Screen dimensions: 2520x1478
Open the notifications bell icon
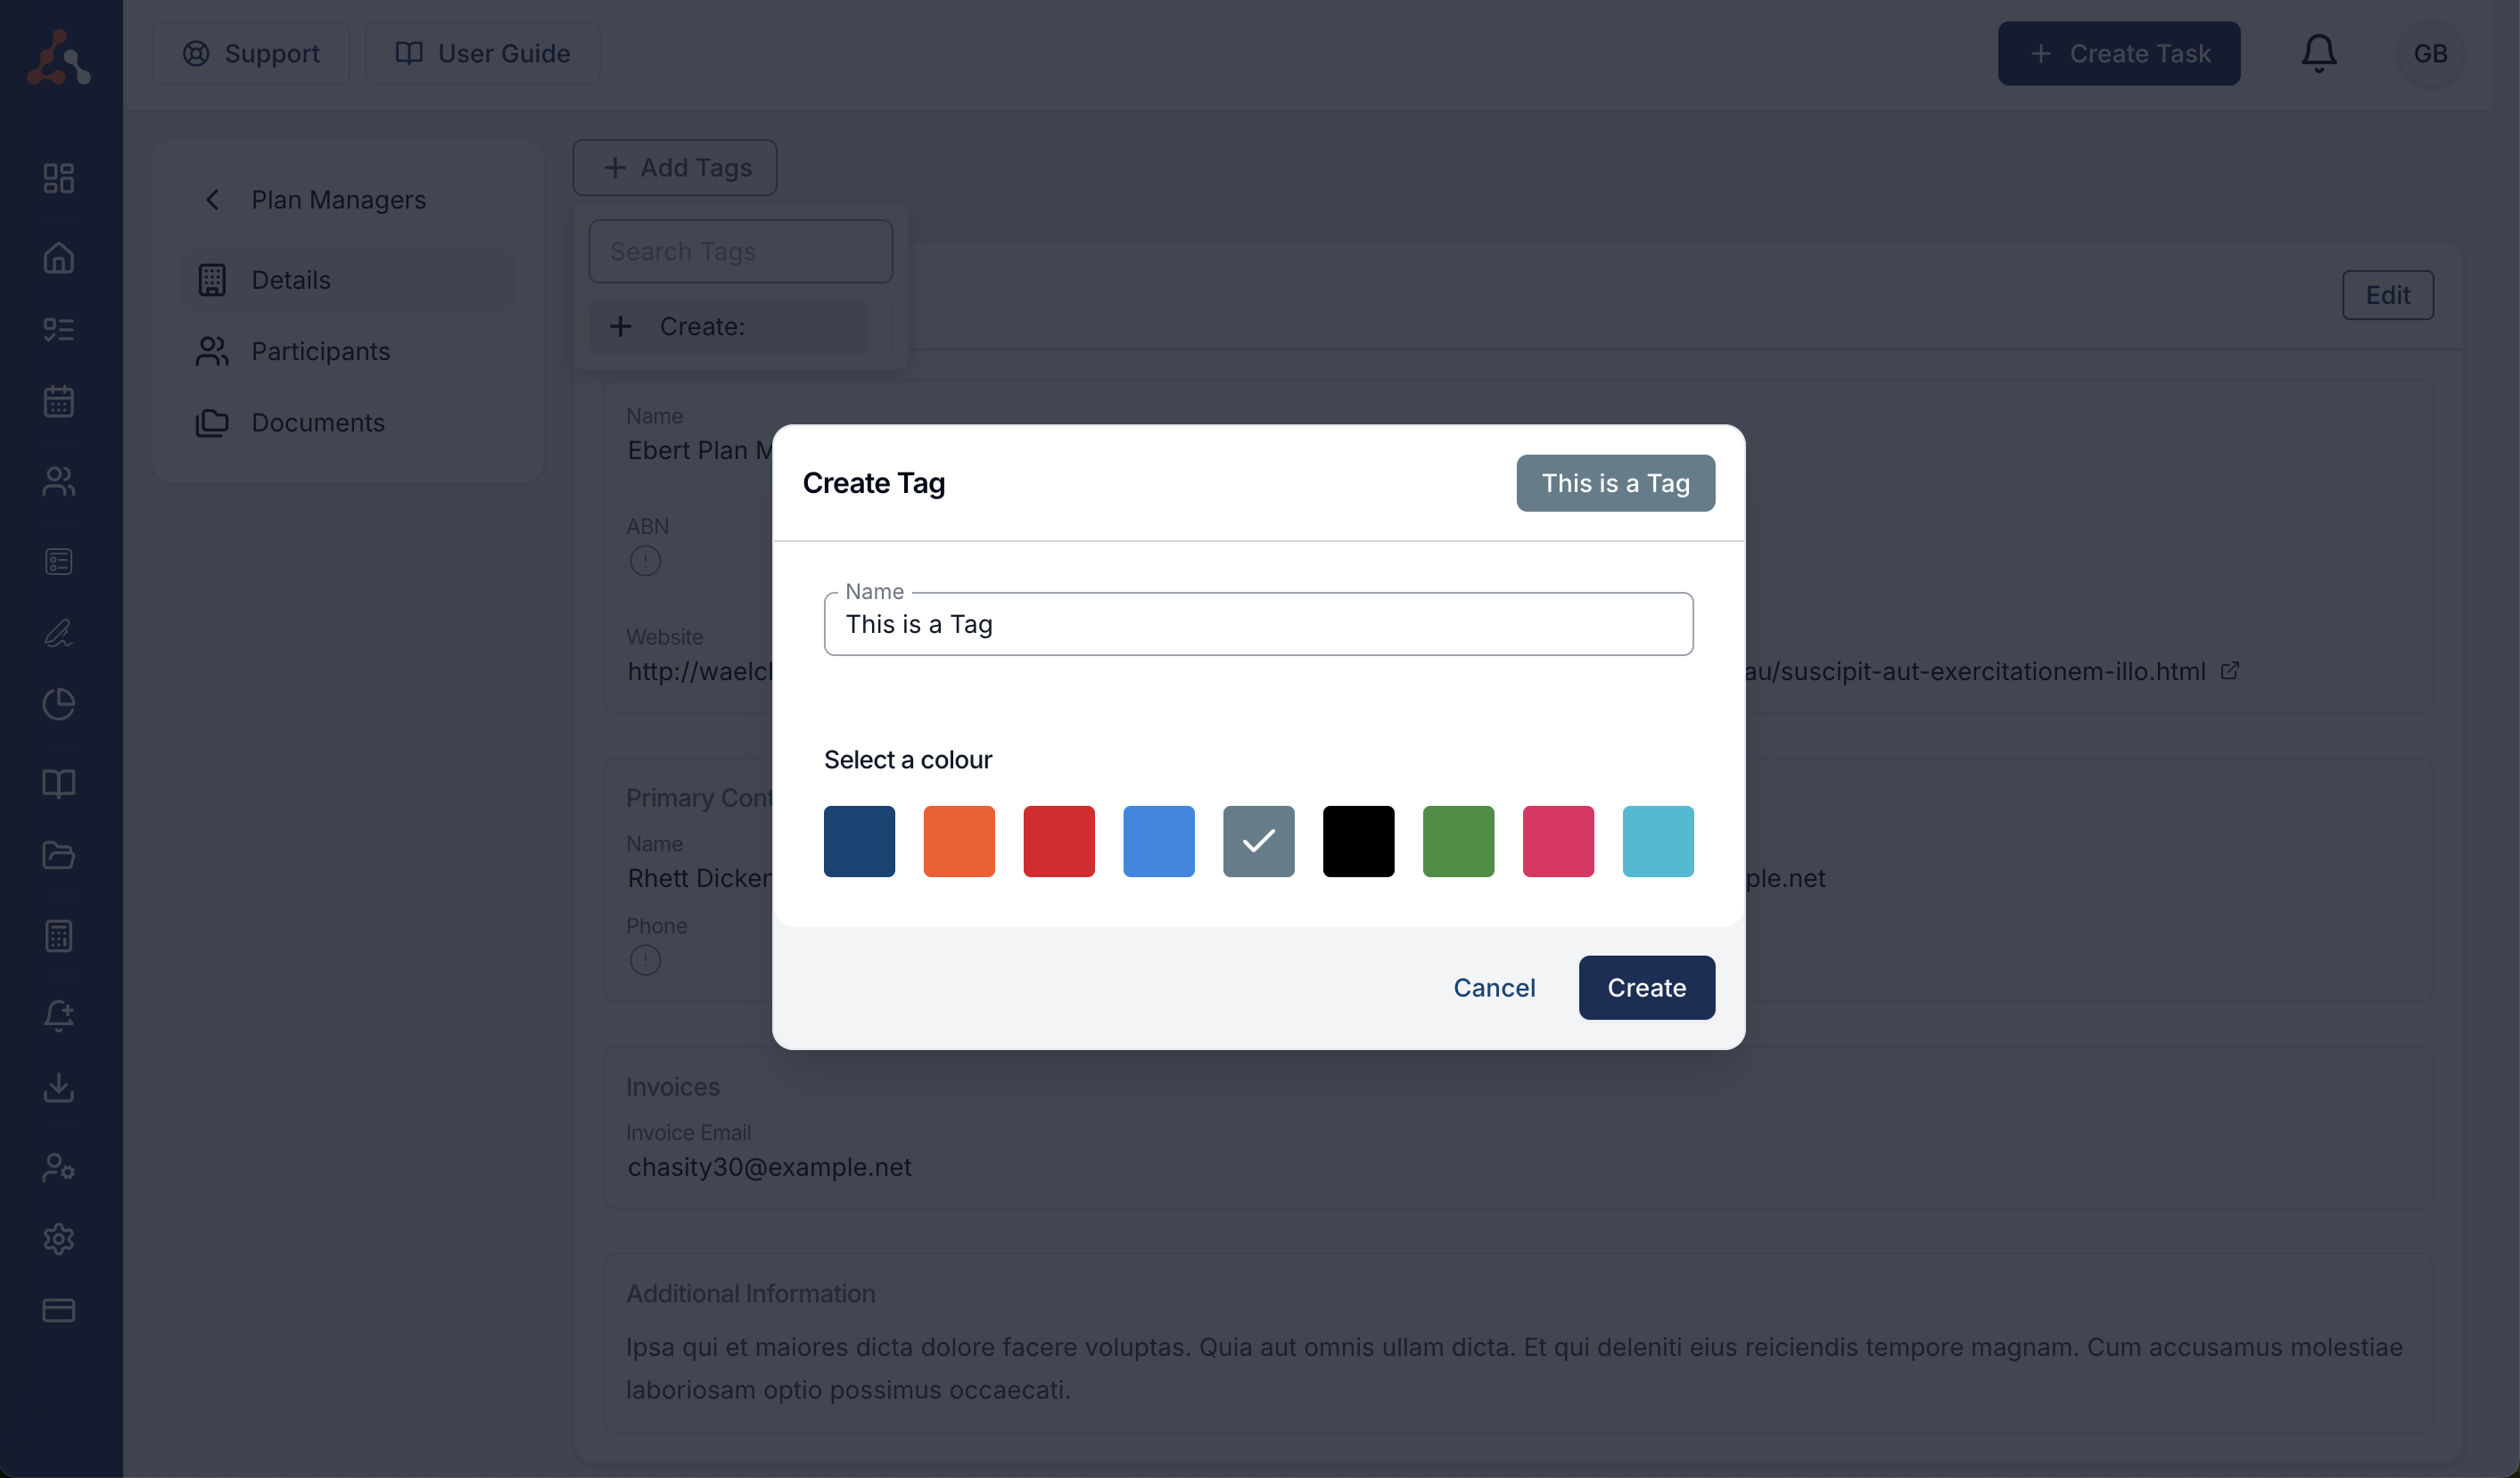point(2318,53)
